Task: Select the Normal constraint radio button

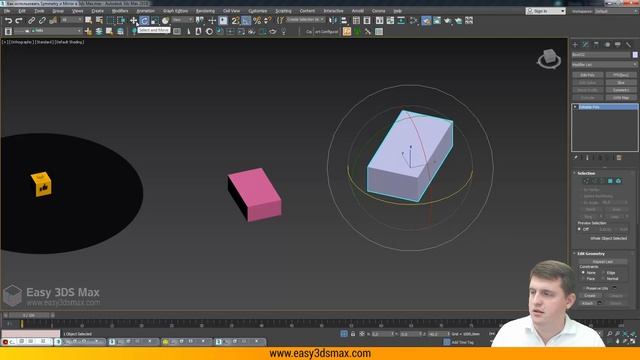Action: click(603, 278)
